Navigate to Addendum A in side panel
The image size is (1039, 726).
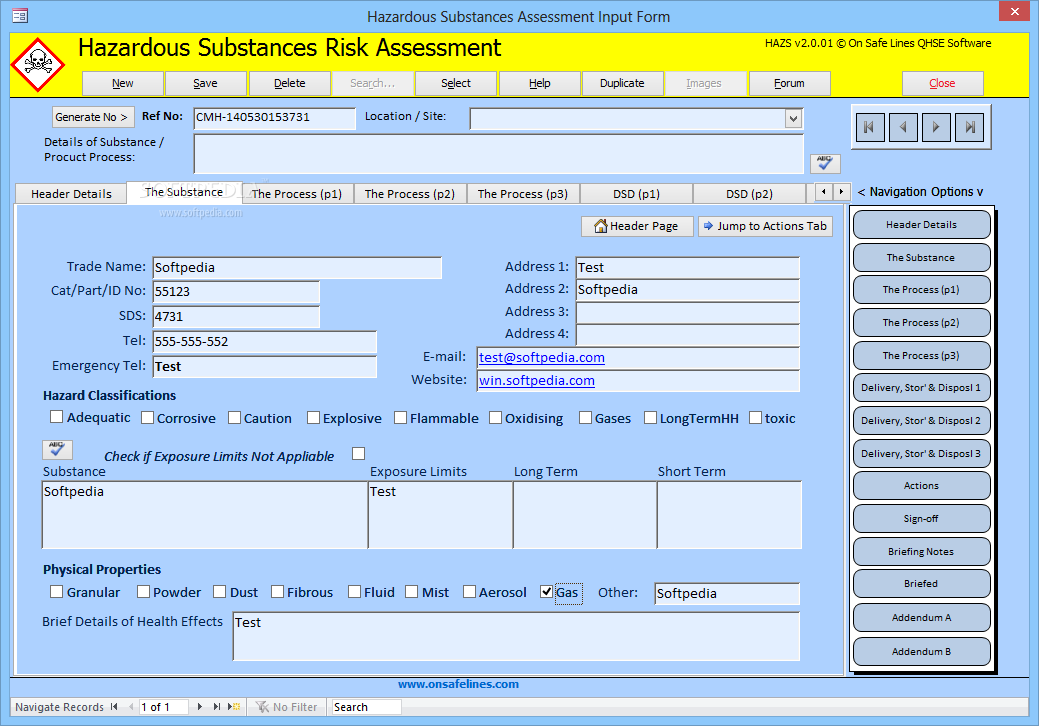pyautogui.click(x=921, y=617)
